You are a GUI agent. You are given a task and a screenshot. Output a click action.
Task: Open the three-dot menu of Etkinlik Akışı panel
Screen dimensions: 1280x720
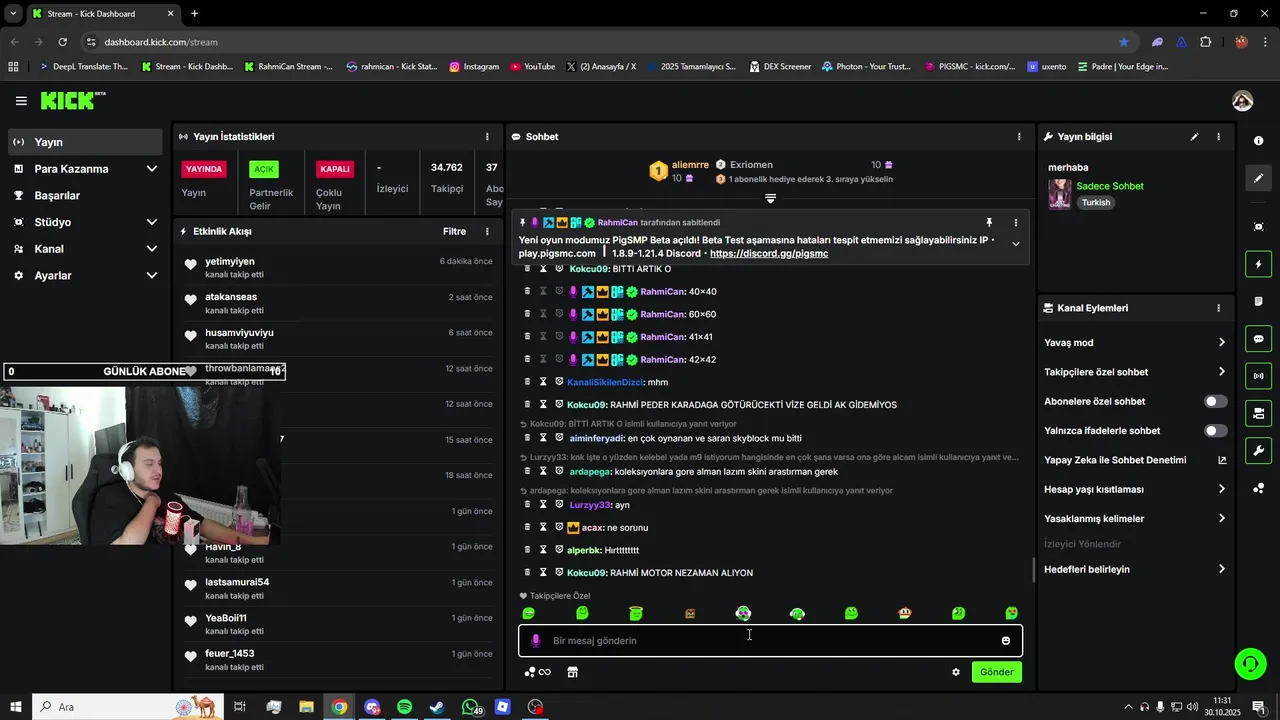(487, 231)
